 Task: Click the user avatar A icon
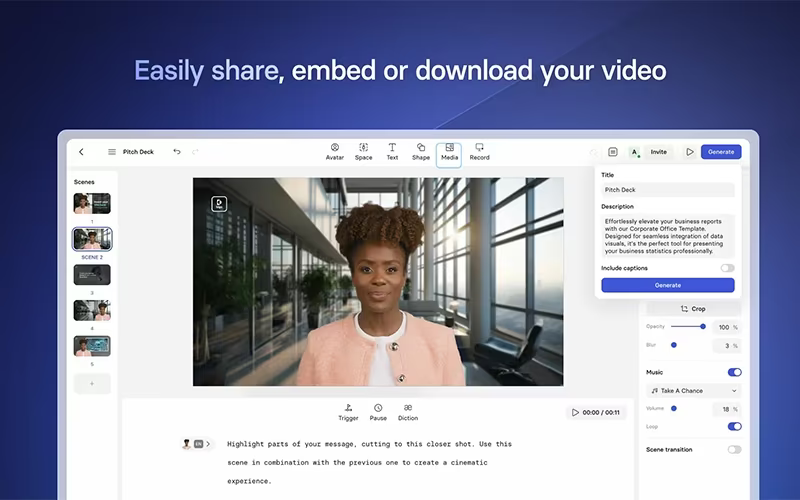(x=634, y=152)
